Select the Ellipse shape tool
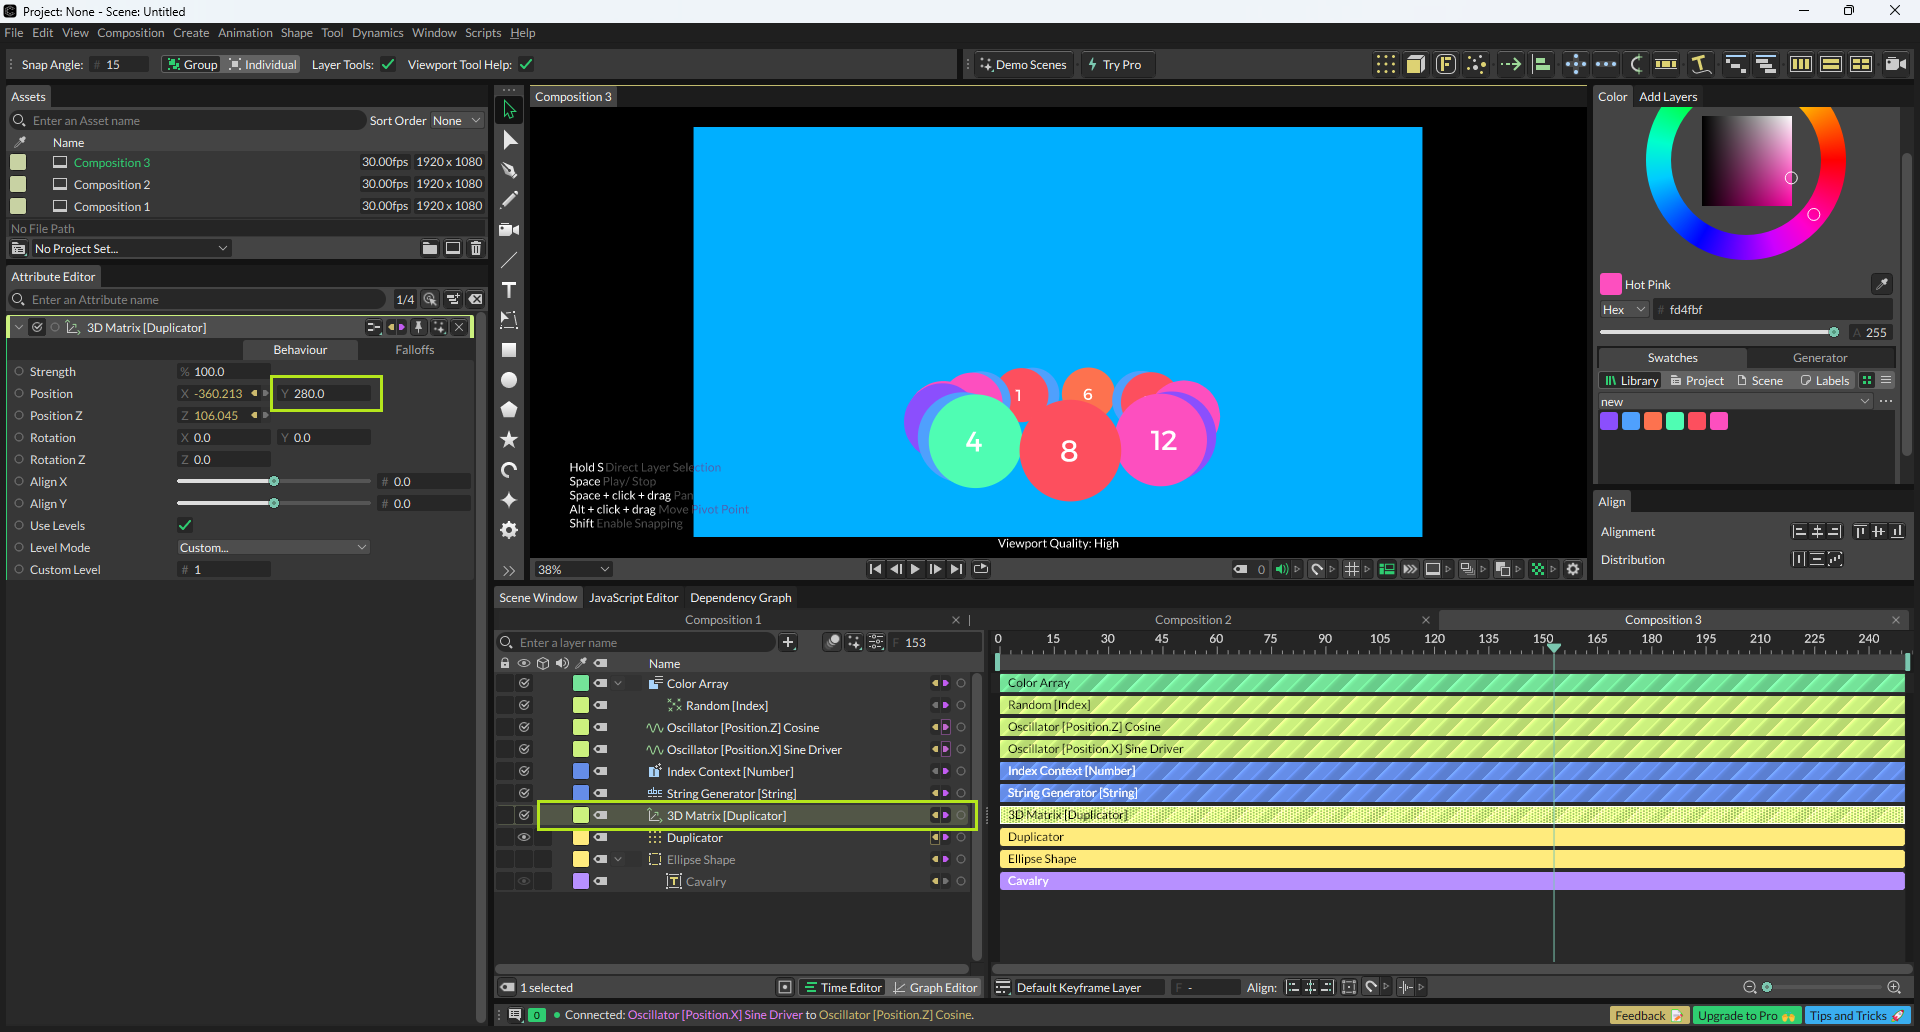The image size is (1920, 1032). (509, 380)
